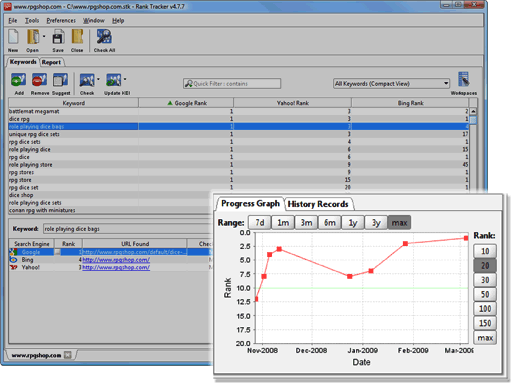
Task: Select the 'unique rpg dice sets' keyword row
Action: [239, 134]
